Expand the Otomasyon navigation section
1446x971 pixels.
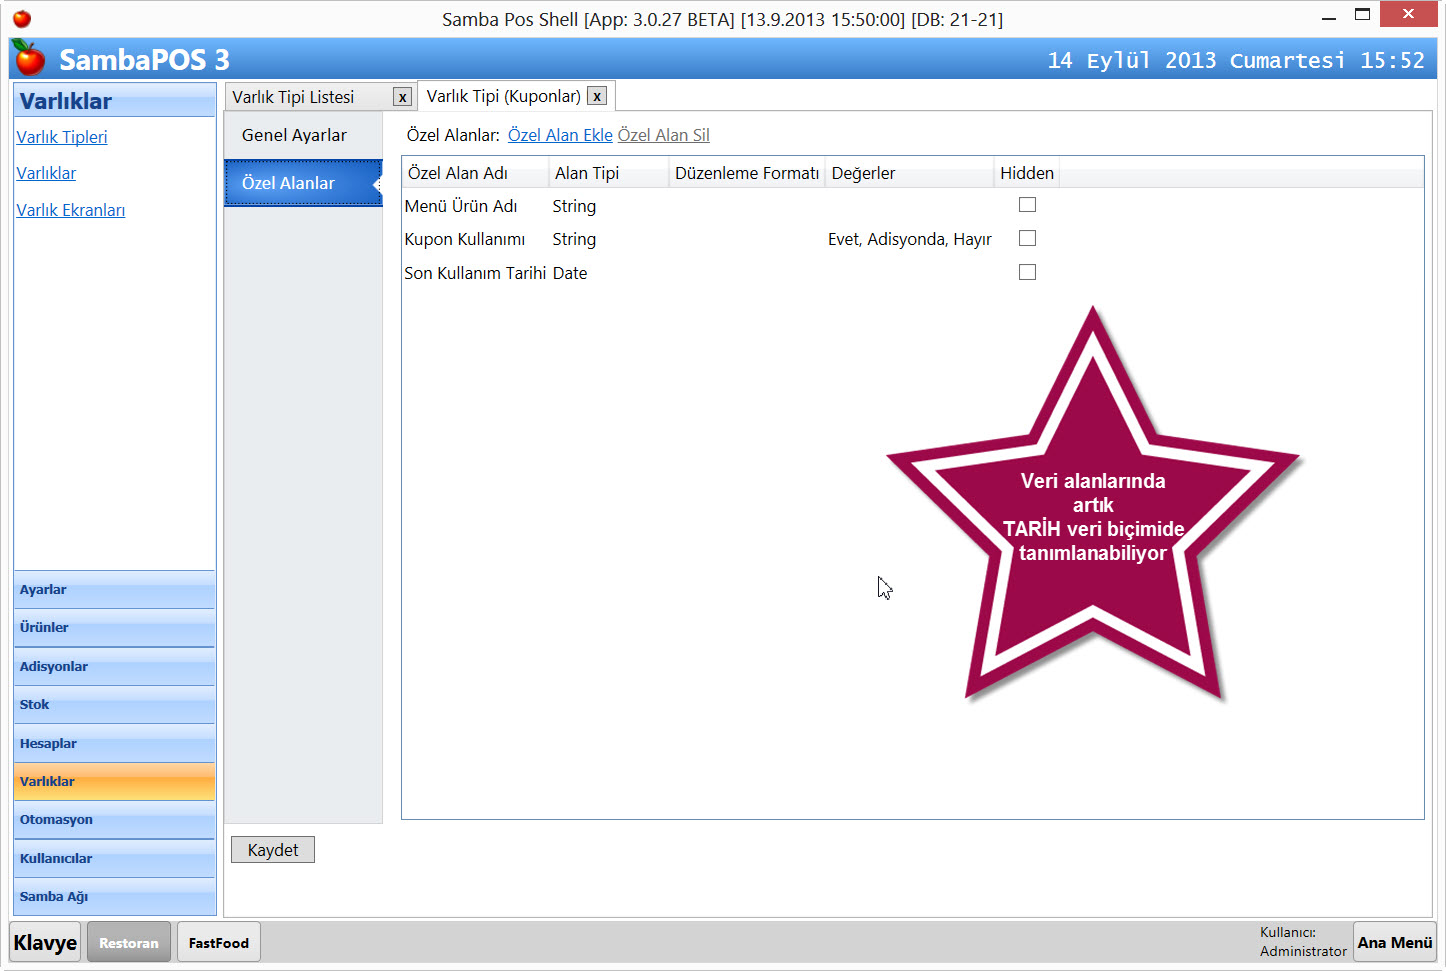(114, 820)
